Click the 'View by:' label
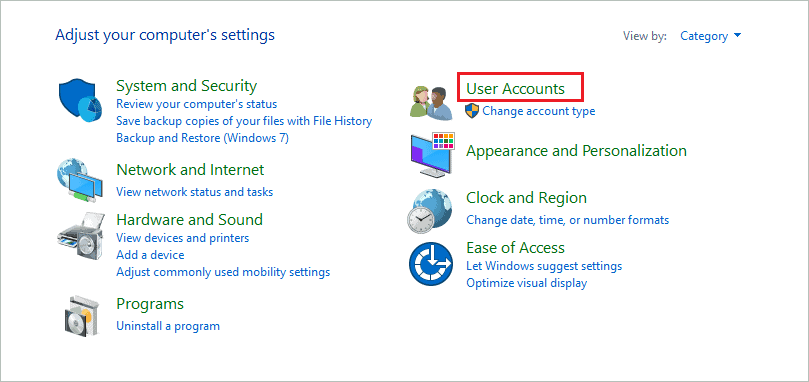Screen dimensions: 809x382 [645, 36]
